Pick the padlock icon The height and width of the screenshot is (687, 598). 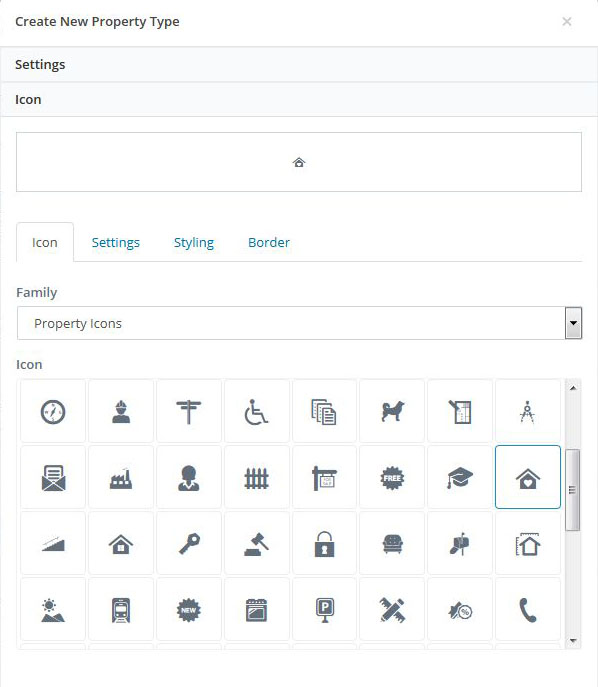[325, 543]
